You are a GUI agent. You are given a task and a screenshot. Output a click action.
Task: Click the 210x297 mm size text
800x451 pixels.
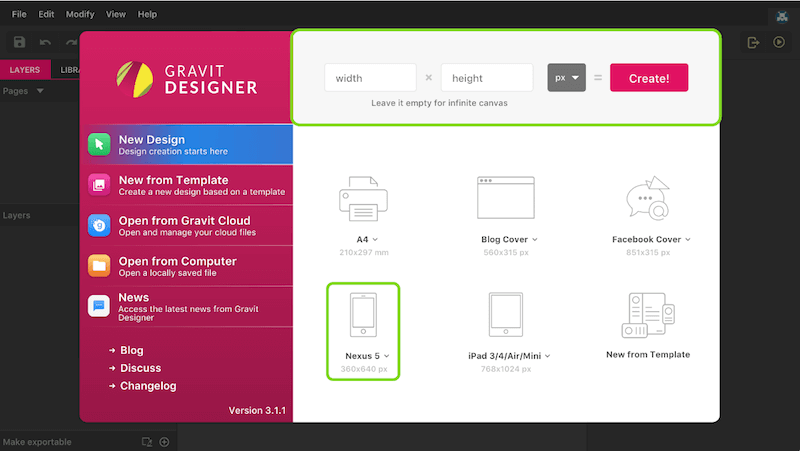pyautogui.click(x=364, y=253)
